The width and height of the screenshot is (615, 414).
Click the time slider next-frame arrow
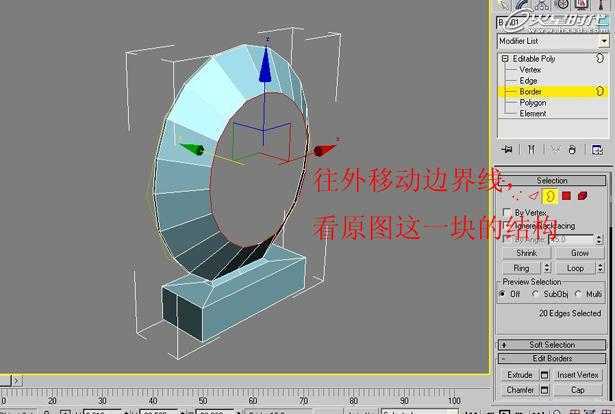pos(16,380)
